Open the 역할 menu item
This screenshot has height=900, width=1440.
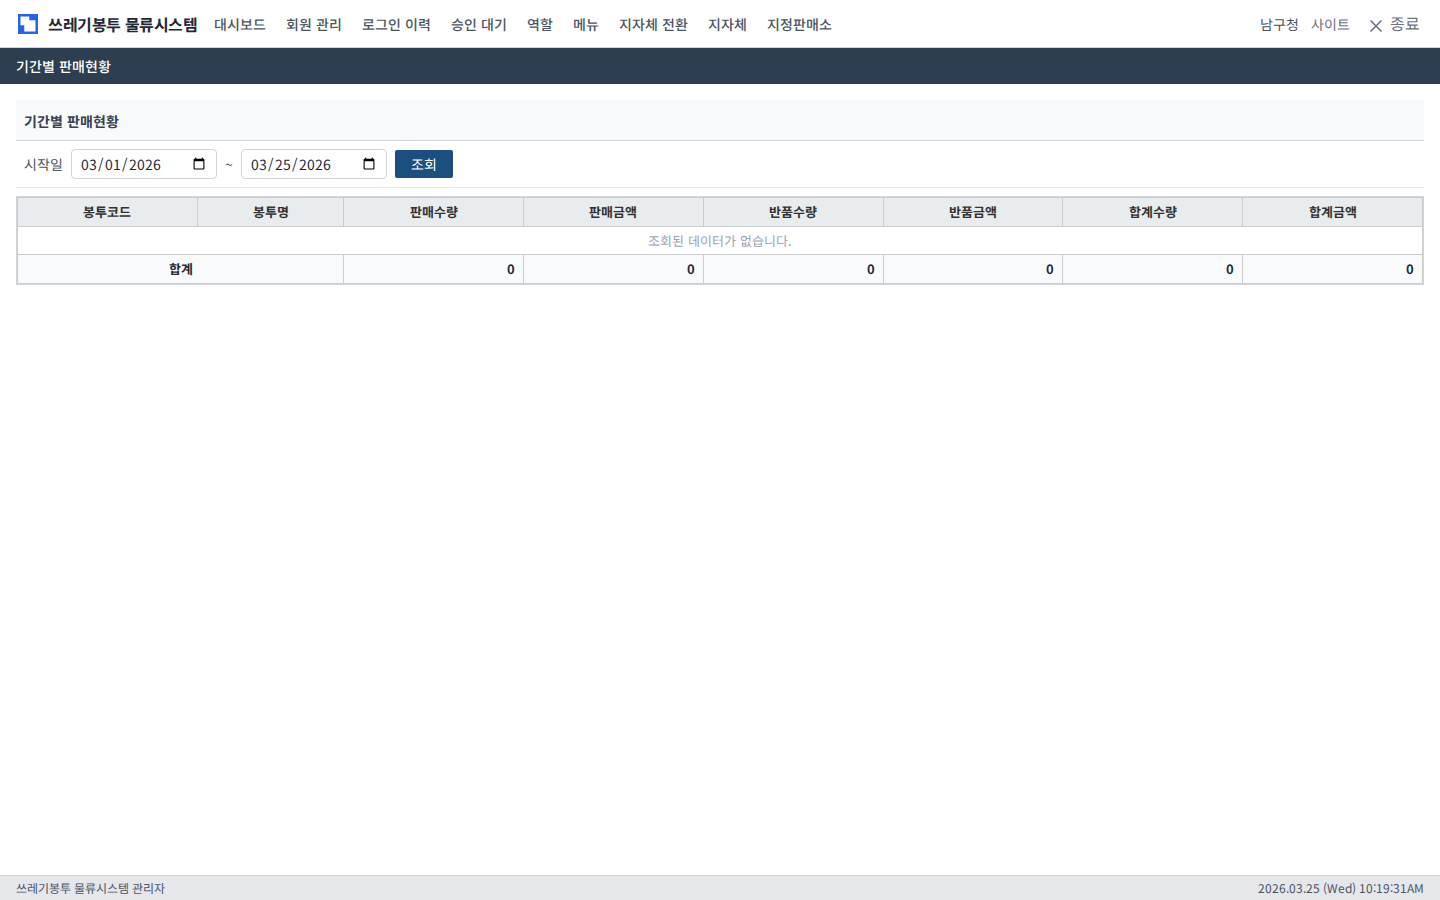point(540,24)
